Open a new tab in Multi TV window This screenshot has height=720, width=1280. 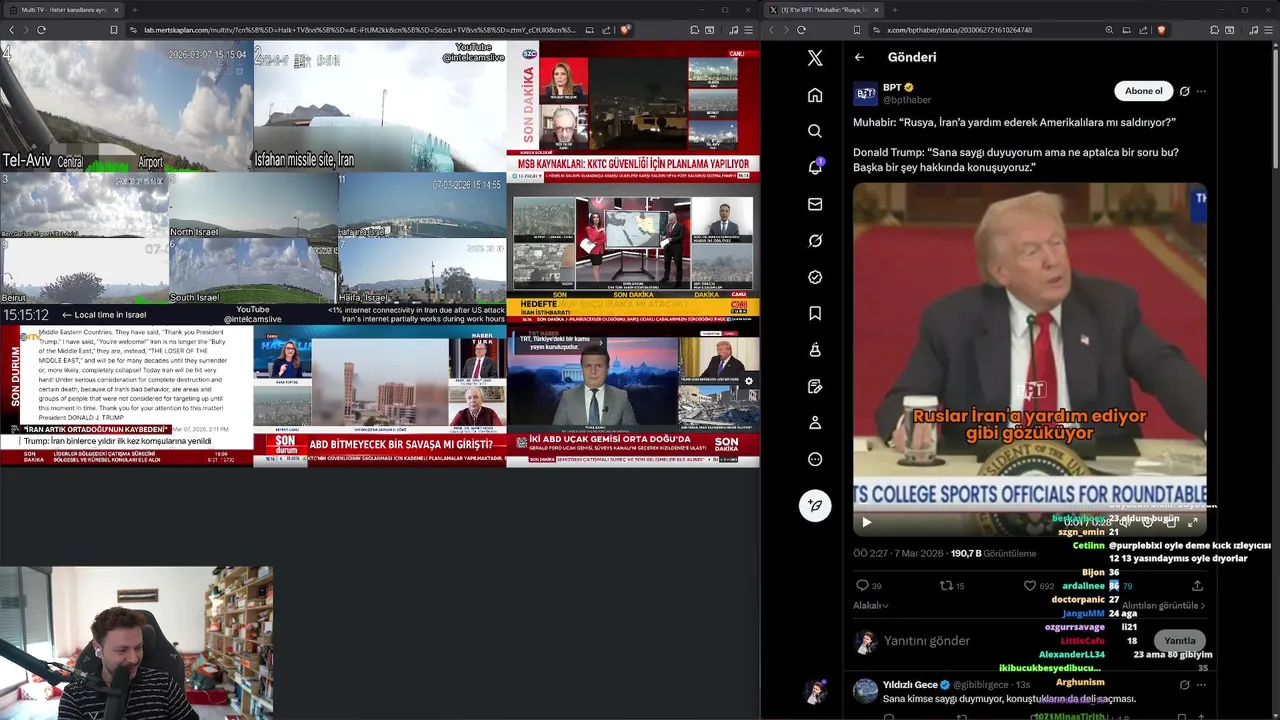tap(135, 10)
